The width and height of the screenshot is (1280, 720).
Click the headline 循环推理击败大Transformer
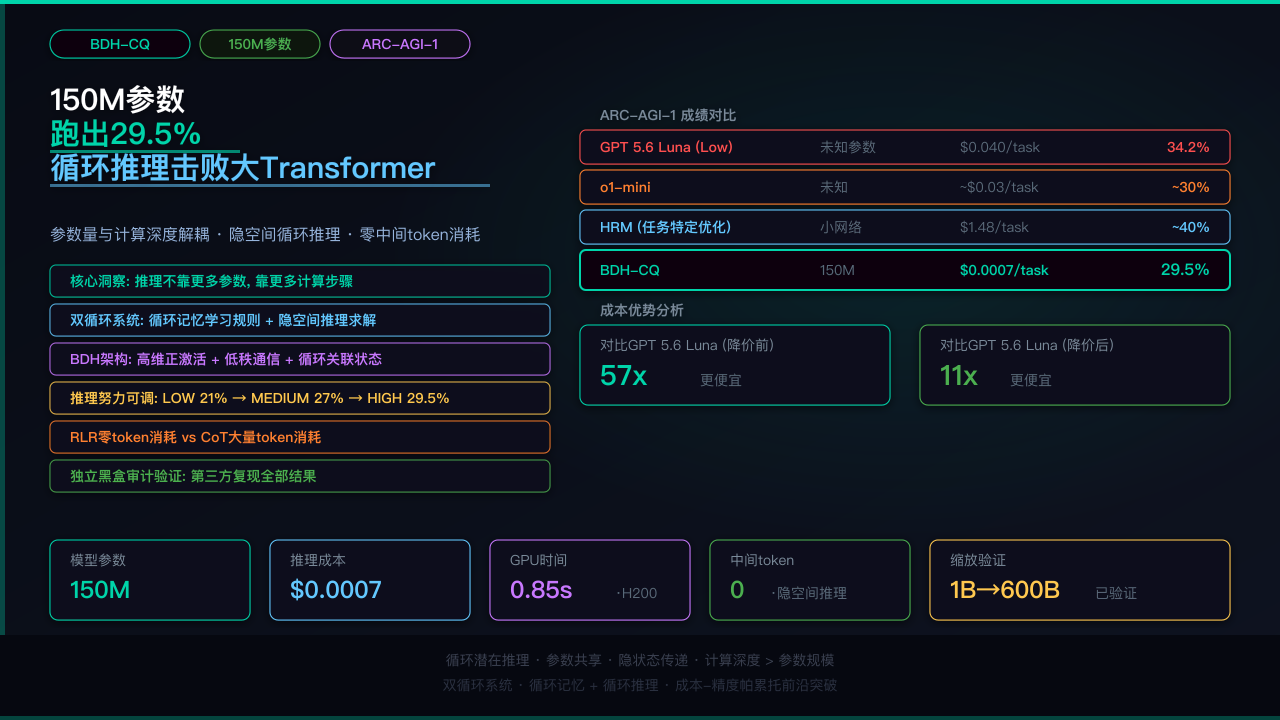point(243,167)
